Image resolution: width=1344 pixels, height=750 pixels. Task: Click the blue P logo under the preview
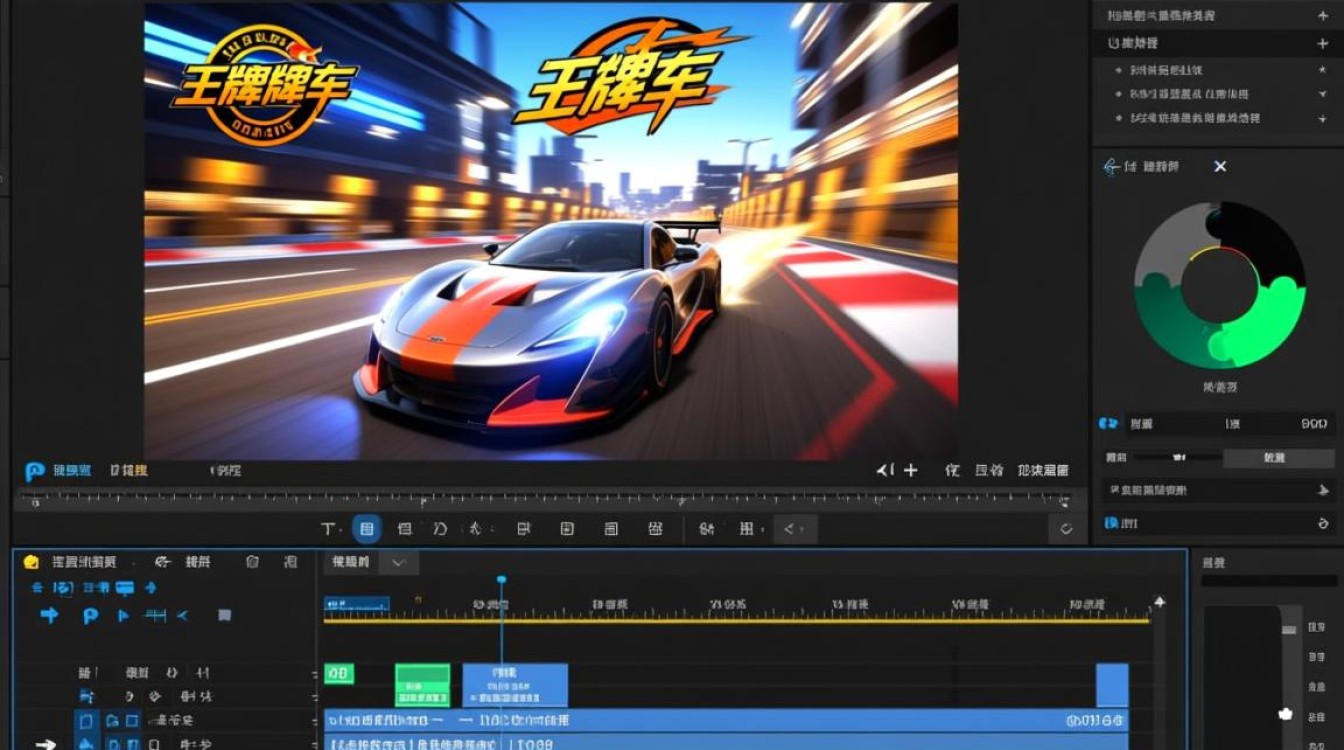[x=35, y=470]
